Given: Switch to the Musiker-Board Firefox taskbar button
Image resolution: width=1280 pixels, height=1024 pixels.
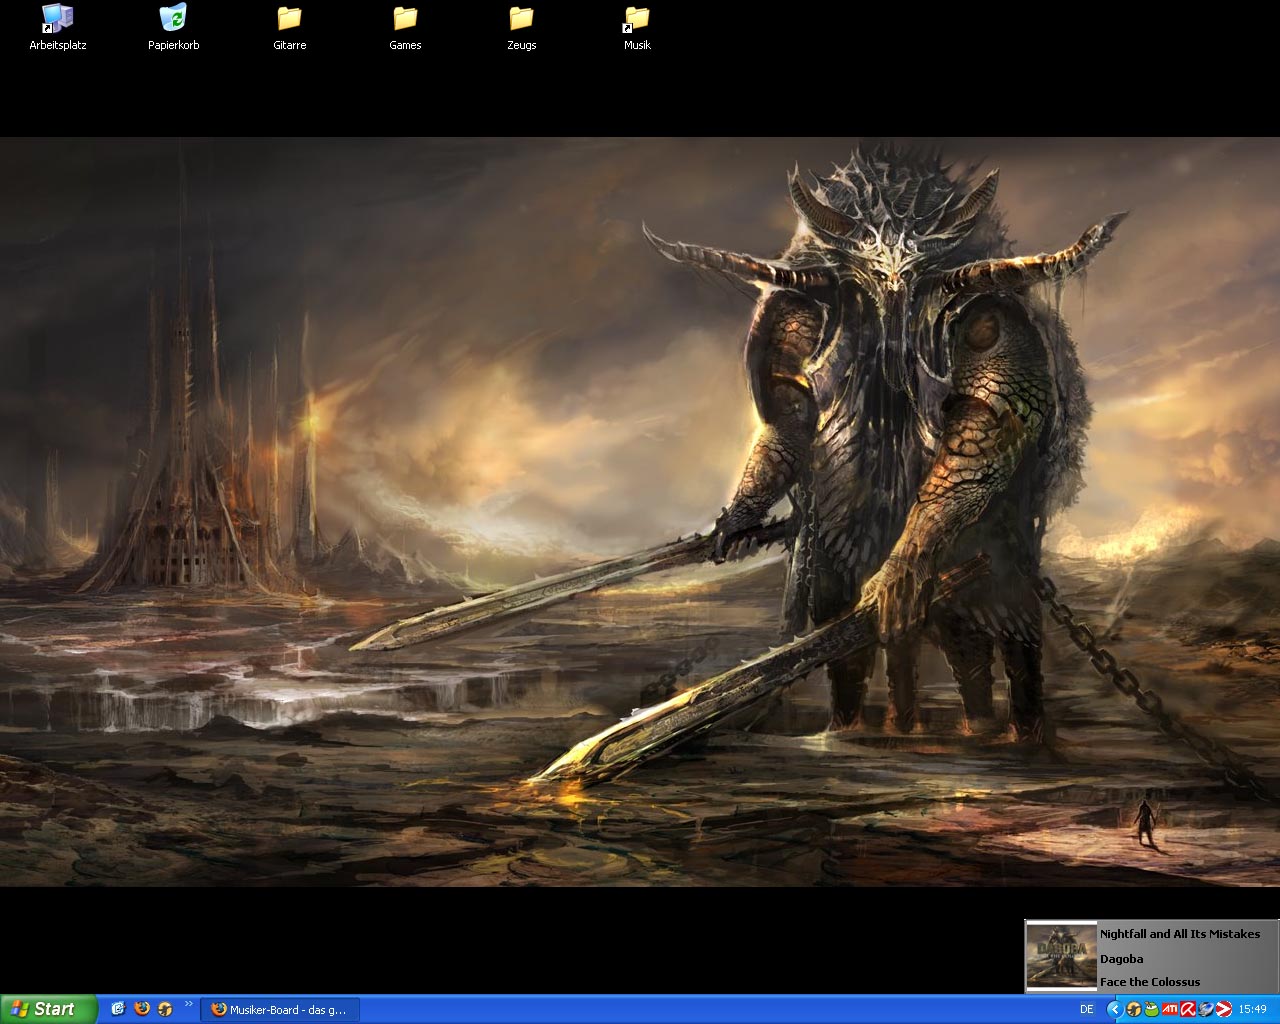Looking at the screenshot, I should coord(280,1010).
